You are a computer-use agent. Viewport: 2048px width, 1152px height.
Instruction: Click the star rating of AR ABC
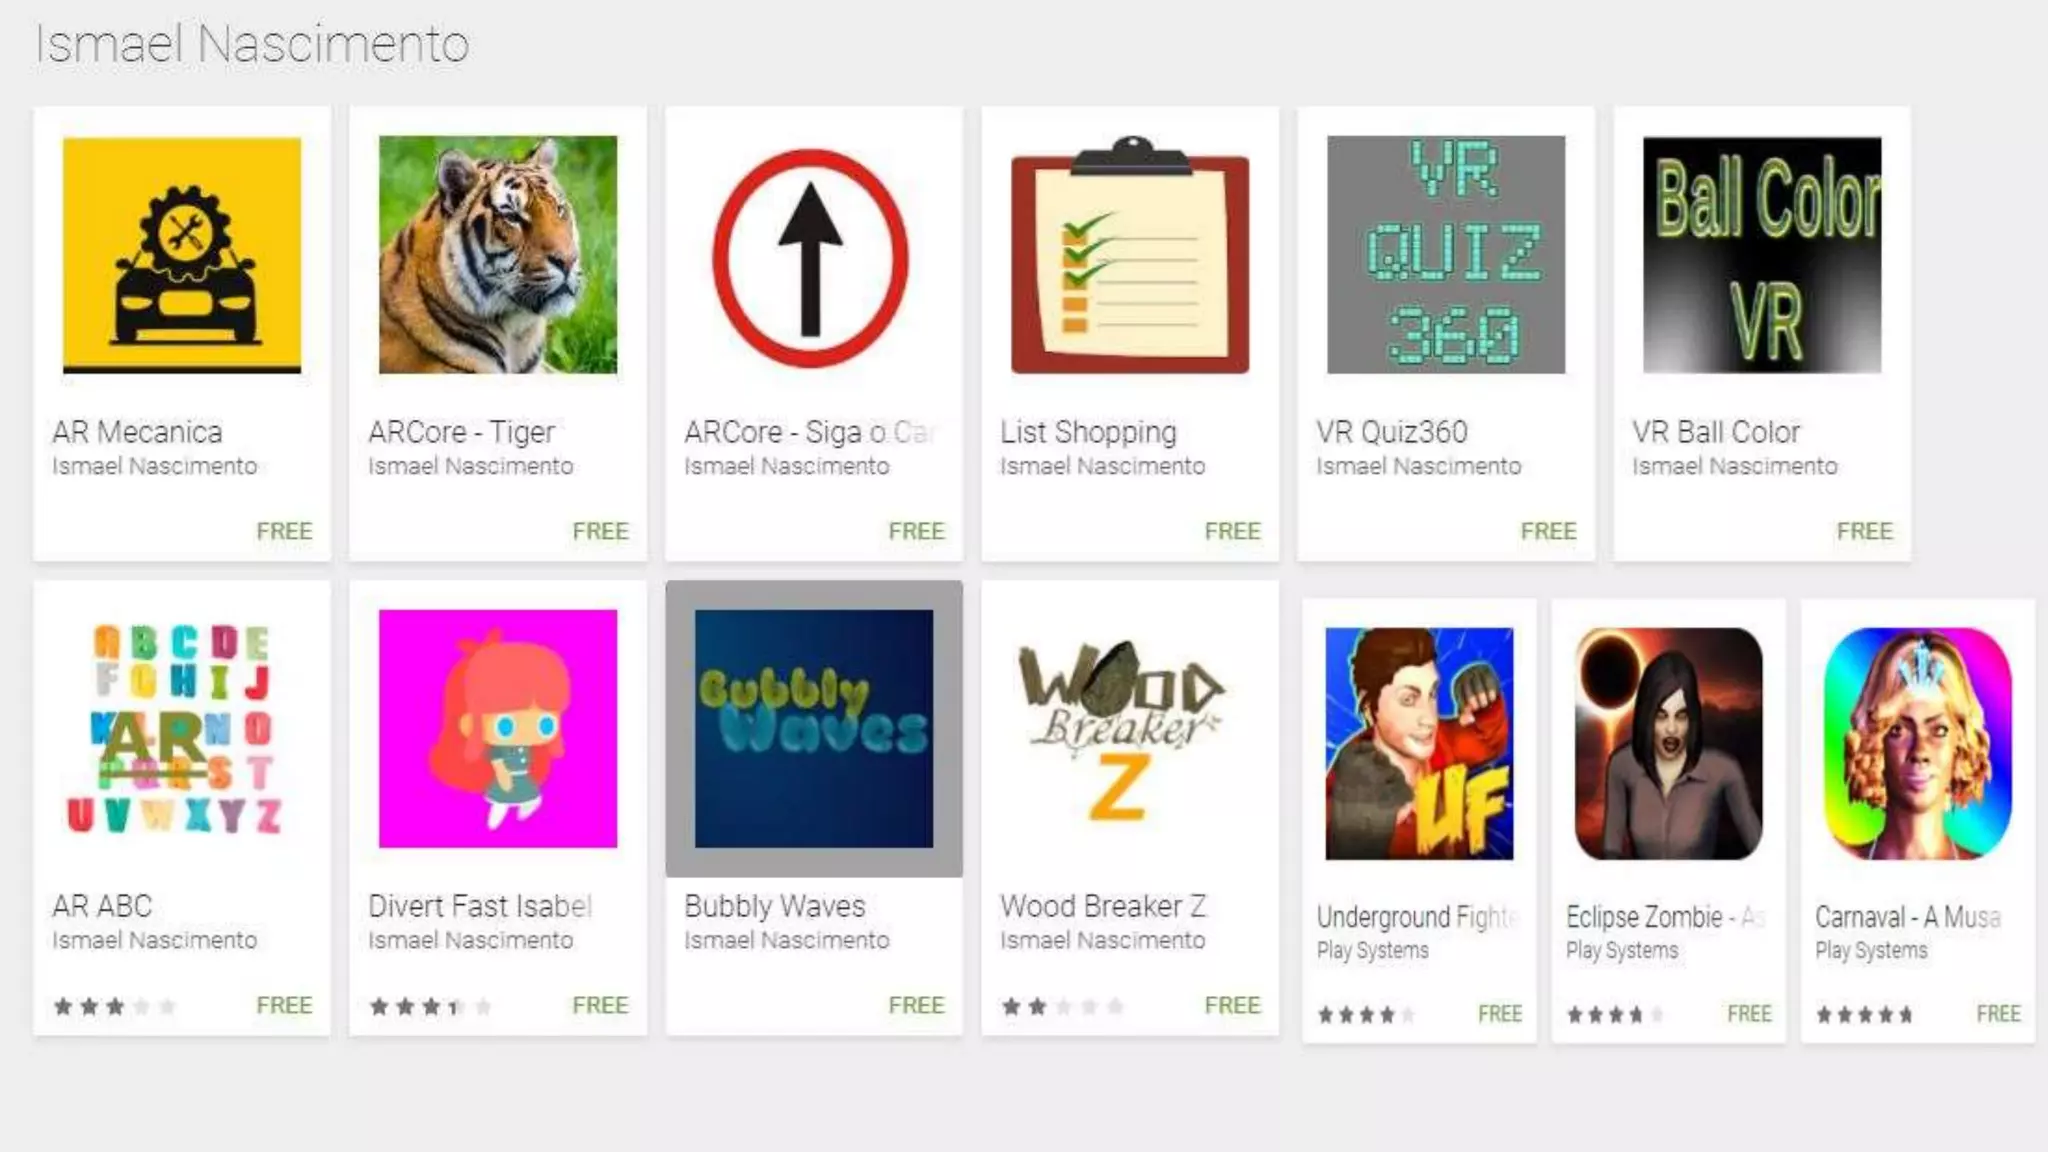coord(115,1006)
